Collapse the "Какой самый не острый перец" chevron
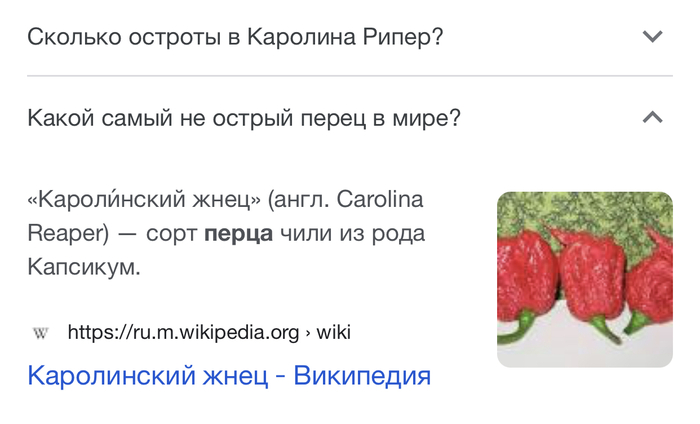Image resolution: width=700 pixels, height=424 pixels. 652,118
